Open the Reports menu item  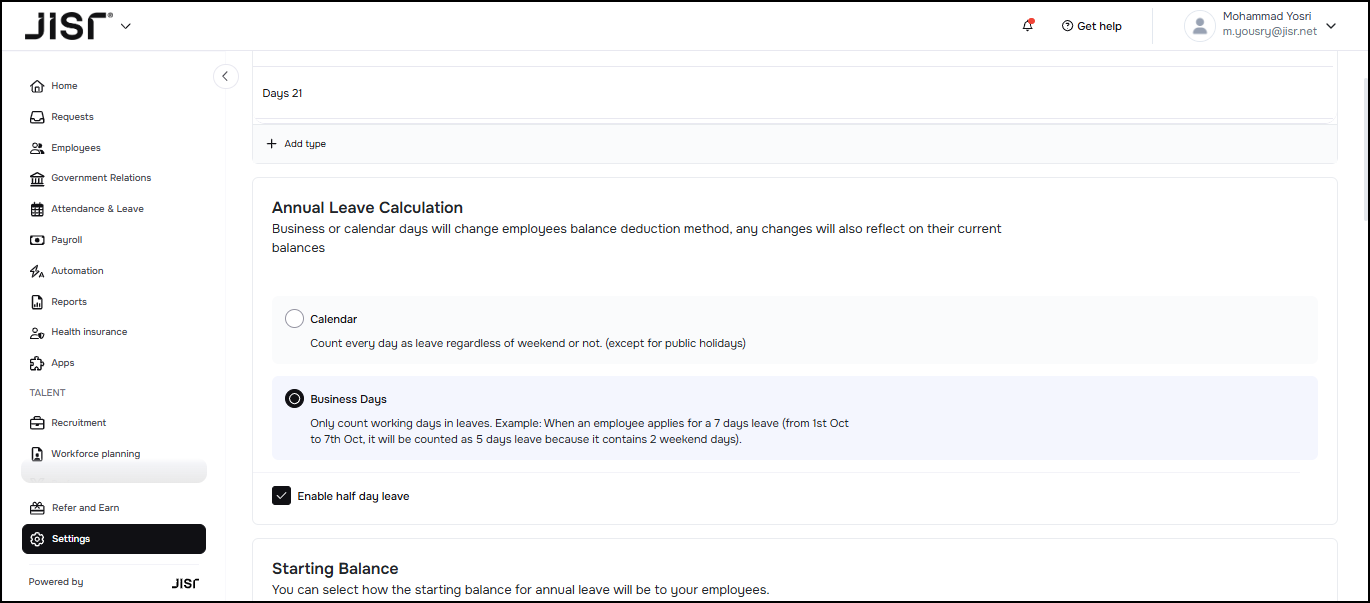[x=69, y=302]
